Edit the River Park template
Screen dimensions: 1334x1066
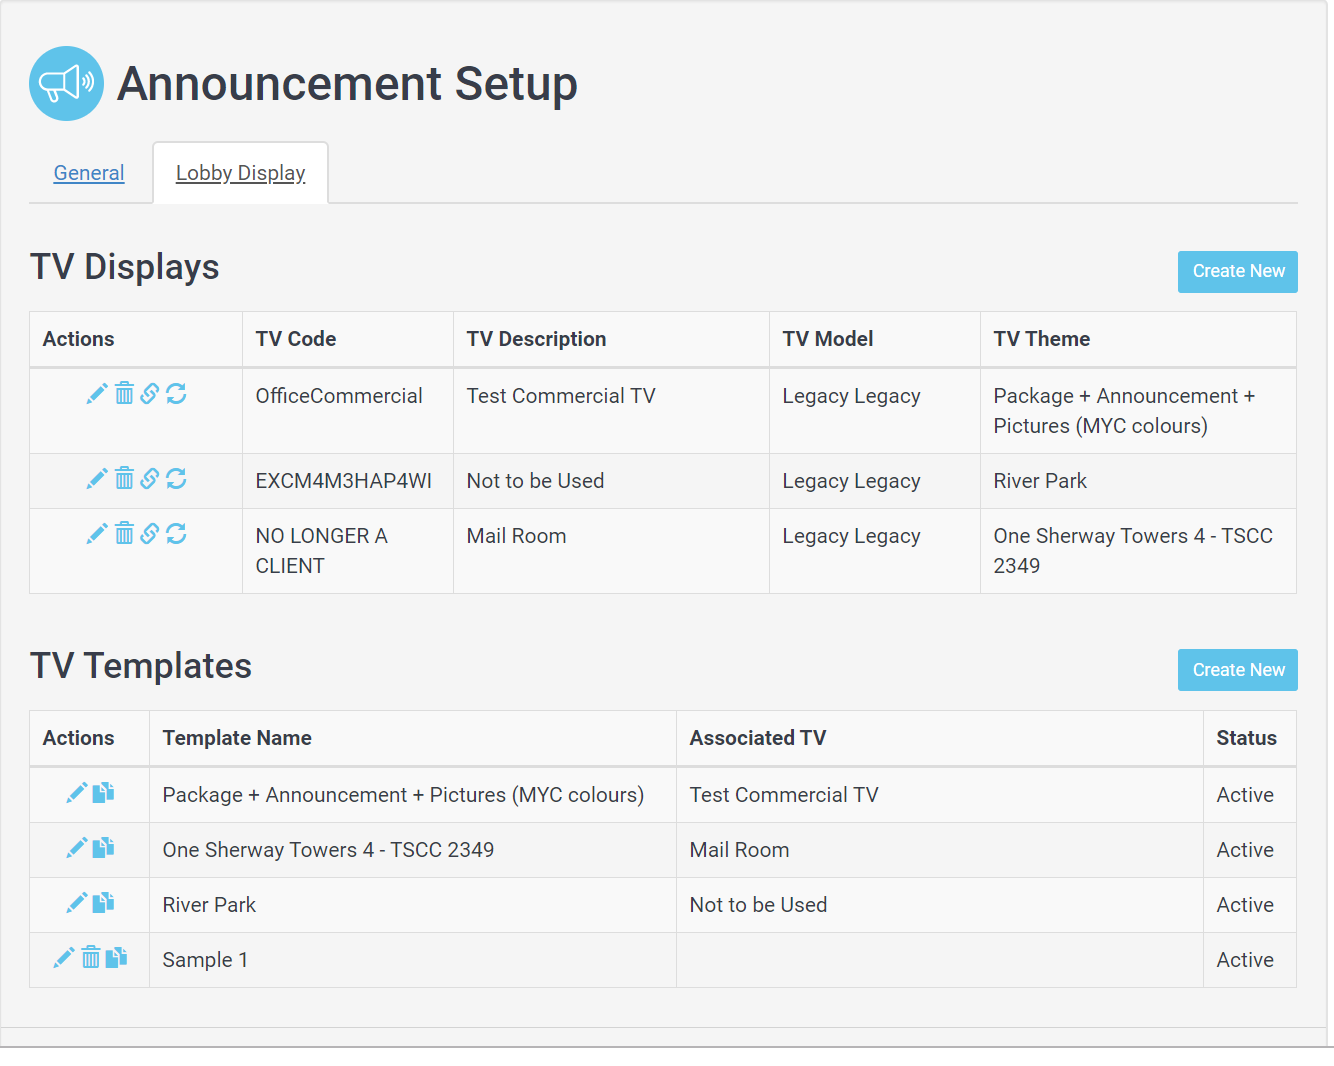(76, 904)
